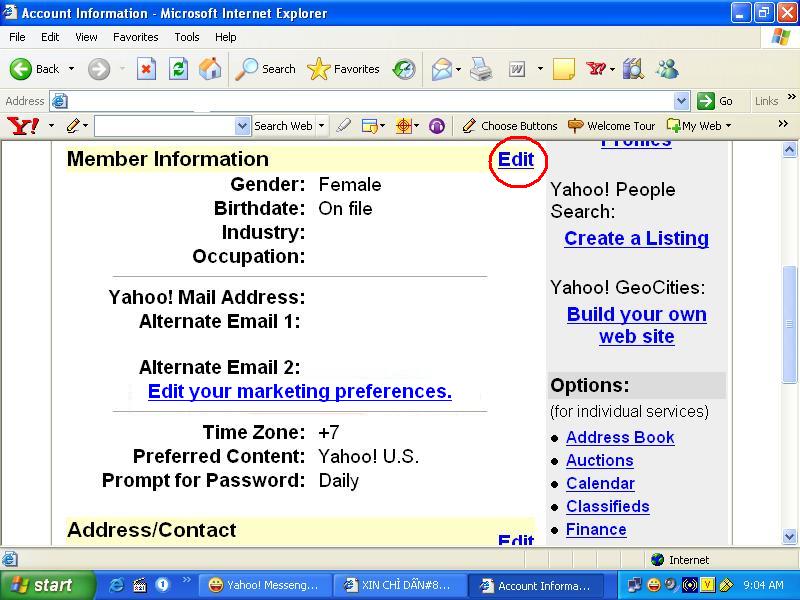This screenshot has width=800, height=600.
Task: Click the yellow note Discuss icon
Action: [564, 69]
